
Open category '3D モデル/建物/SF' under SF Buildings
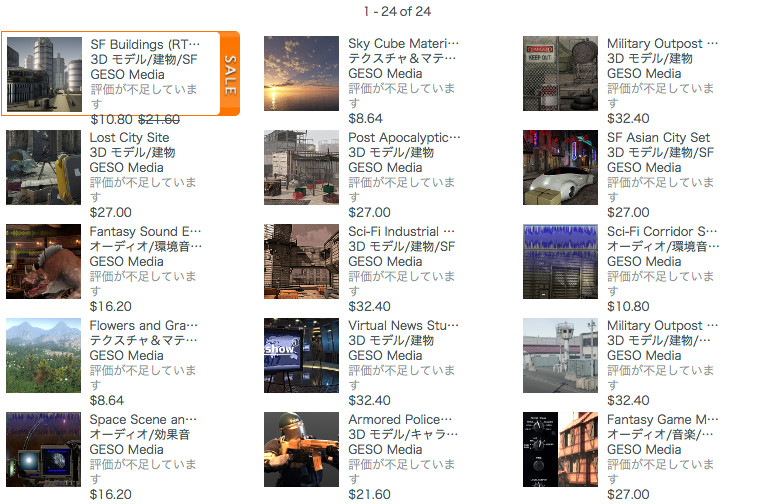pyautogui.click(x=144, y=59)
